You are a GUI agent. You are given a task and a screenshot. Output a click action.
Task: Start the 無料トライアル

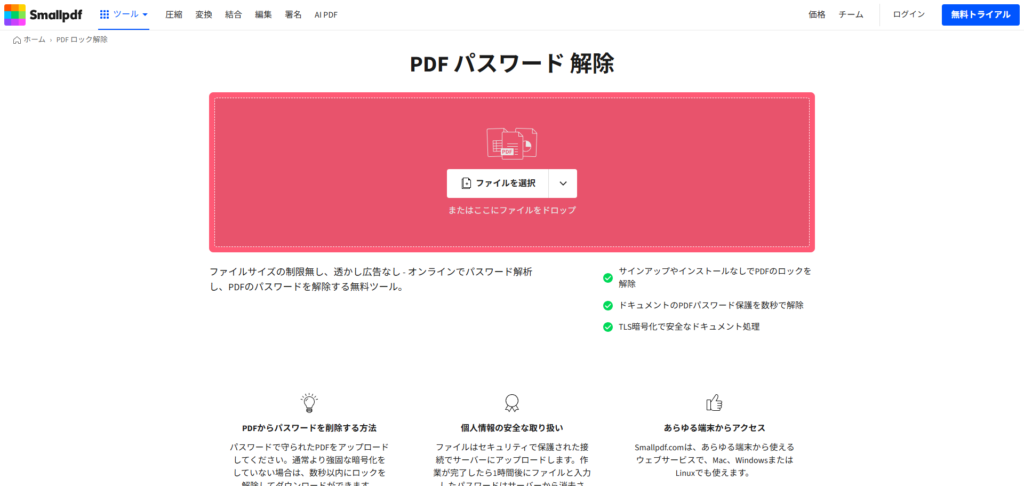[x=980, y=14]
